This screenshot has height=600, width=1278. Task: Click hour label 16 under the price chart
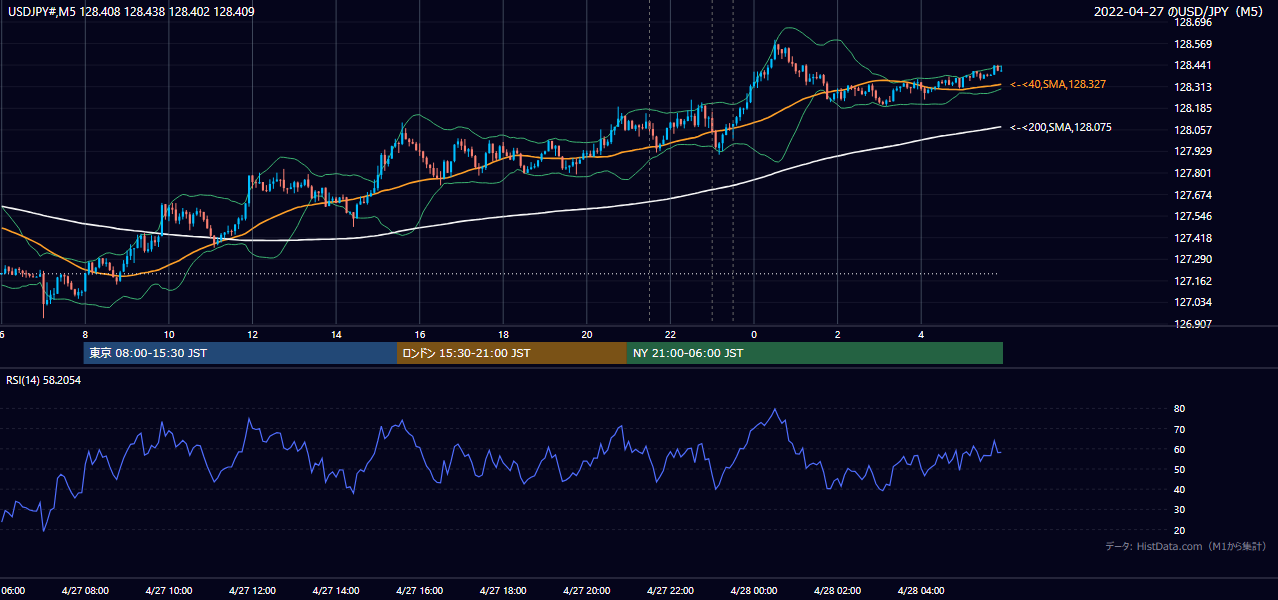click(x=420, y=335)
